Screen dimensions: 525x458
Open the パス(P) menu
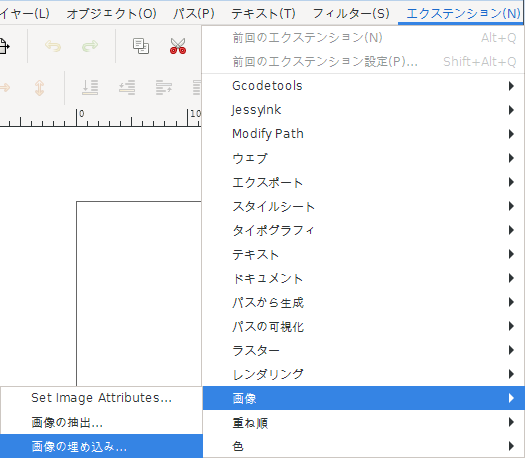(x=194, y=13)
